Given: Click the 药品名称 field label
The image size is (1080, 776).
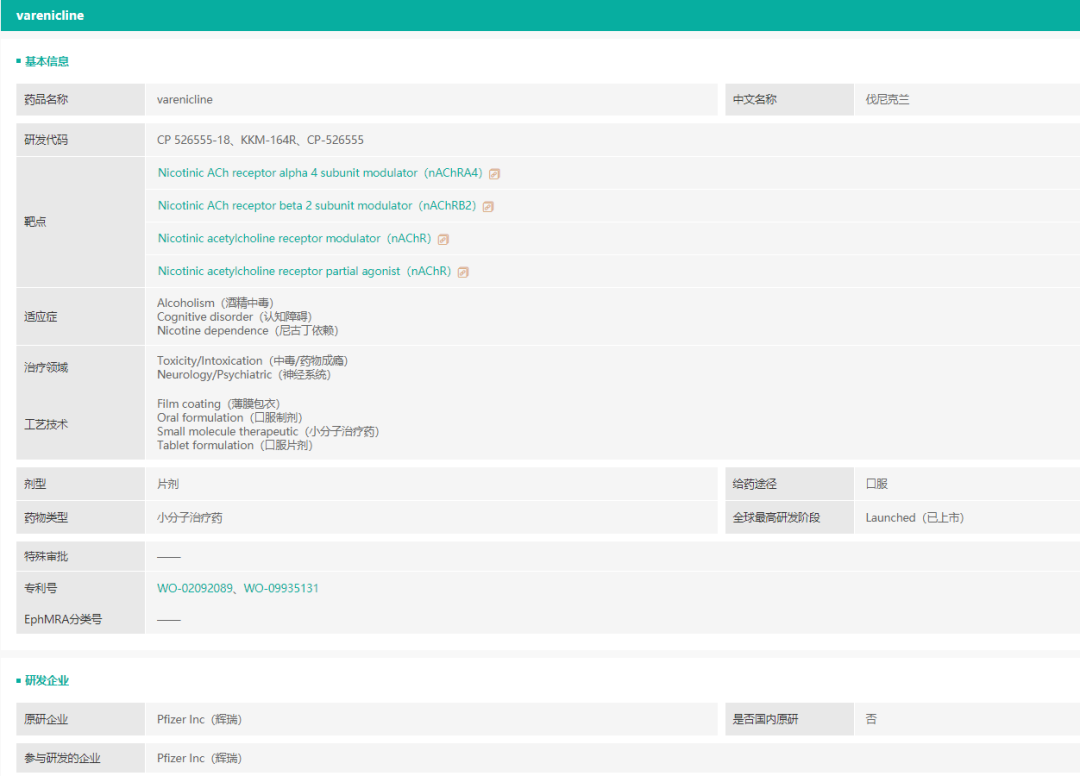Looking at the screenshot, I should pos(46,99).
